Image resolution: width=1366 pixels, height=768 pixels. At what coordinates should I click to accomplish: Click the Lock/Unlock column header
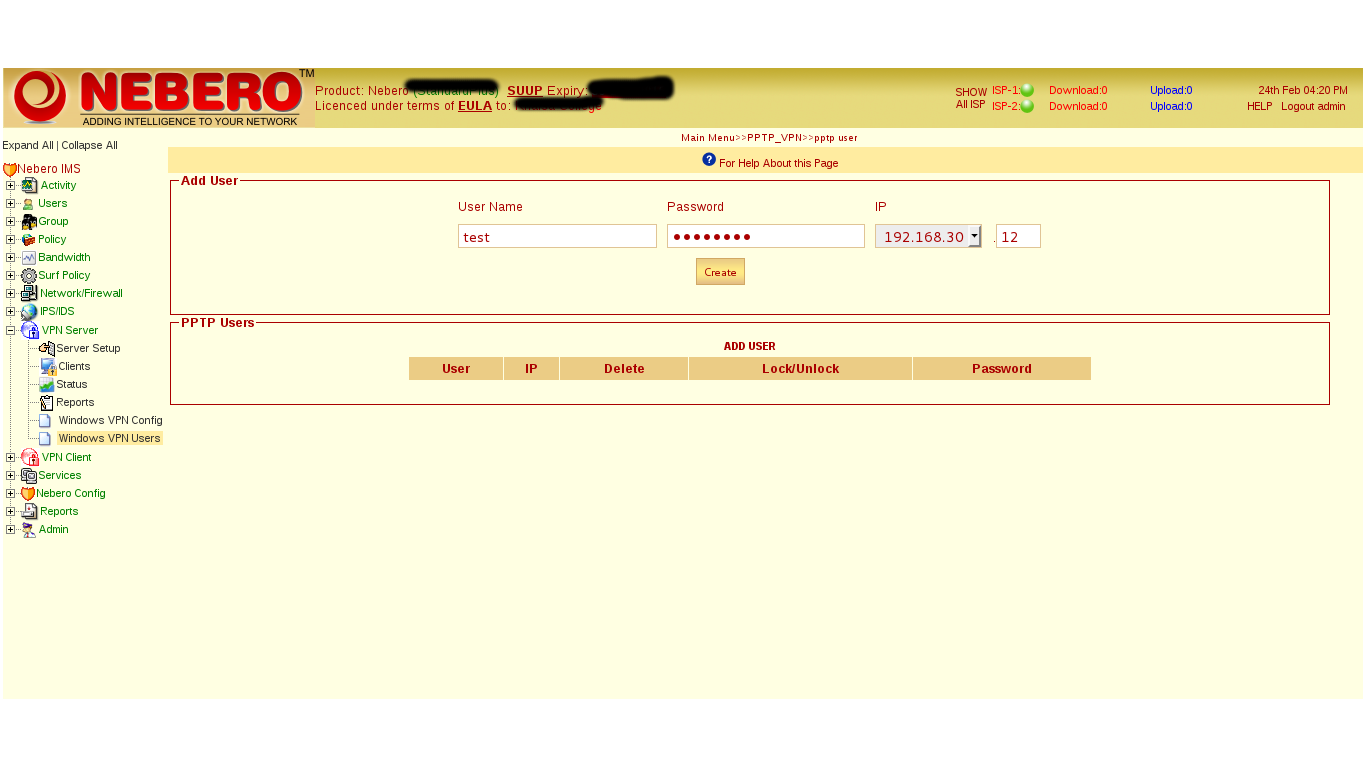point(800,369)
